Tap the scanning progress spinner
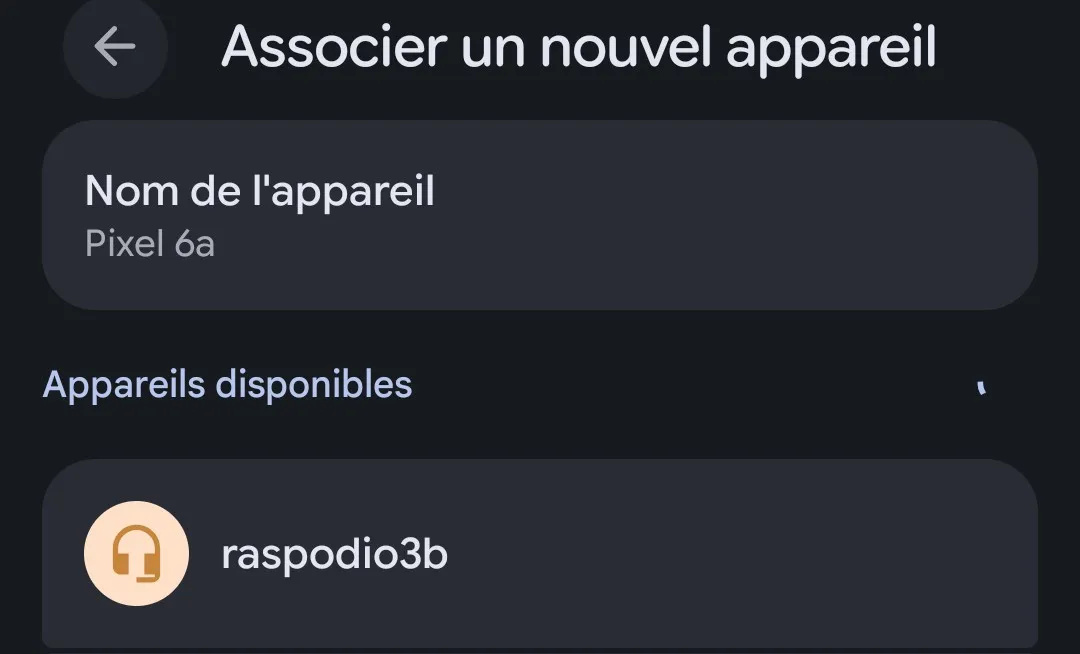The image size is (1080, 654). (x=982, y=387)
